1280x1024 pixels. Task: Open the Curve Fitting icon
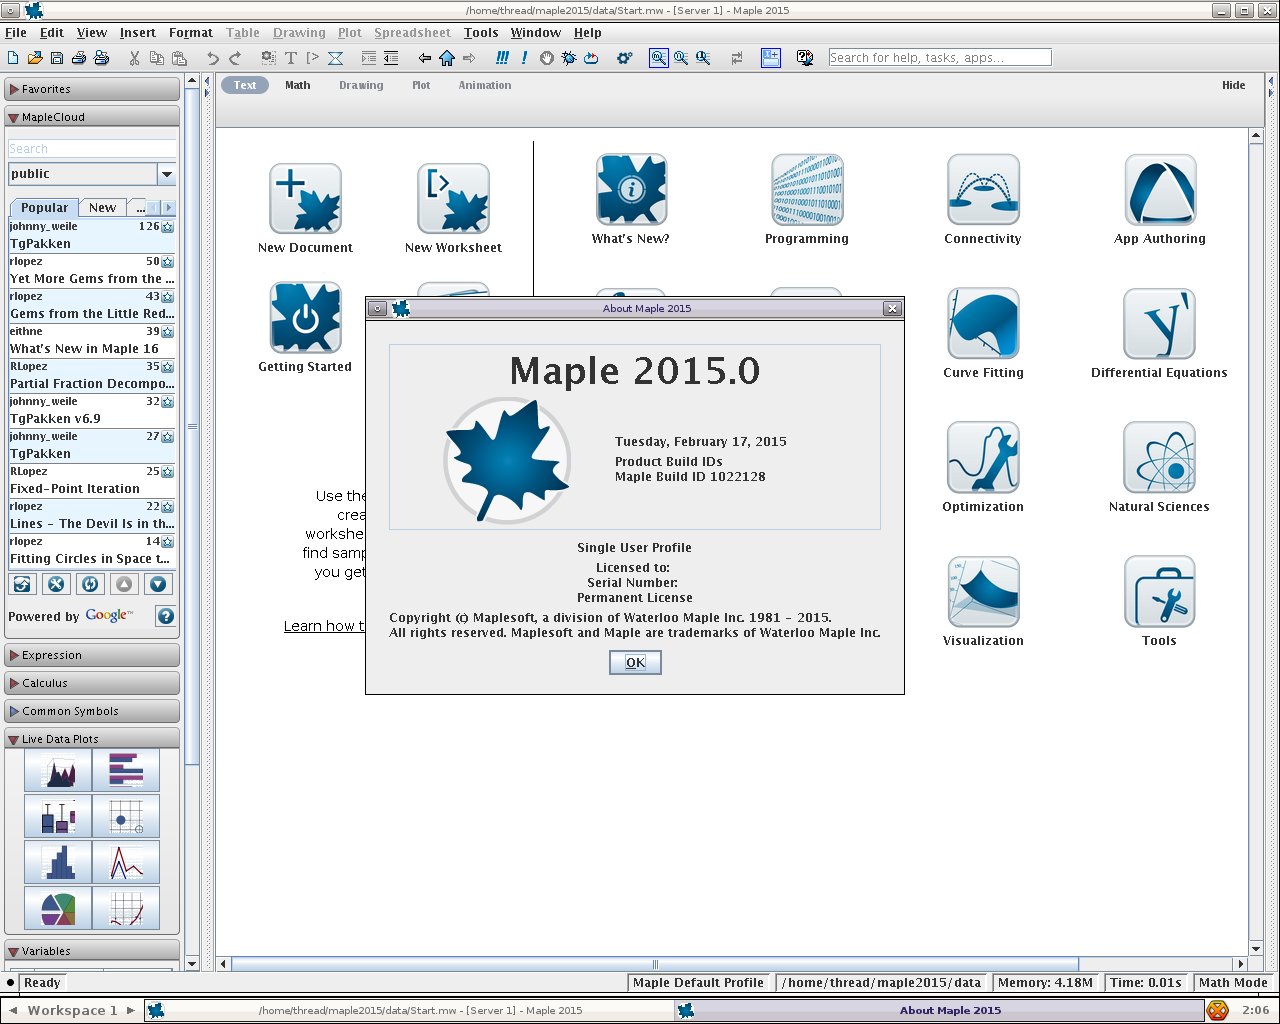[983, 324]
